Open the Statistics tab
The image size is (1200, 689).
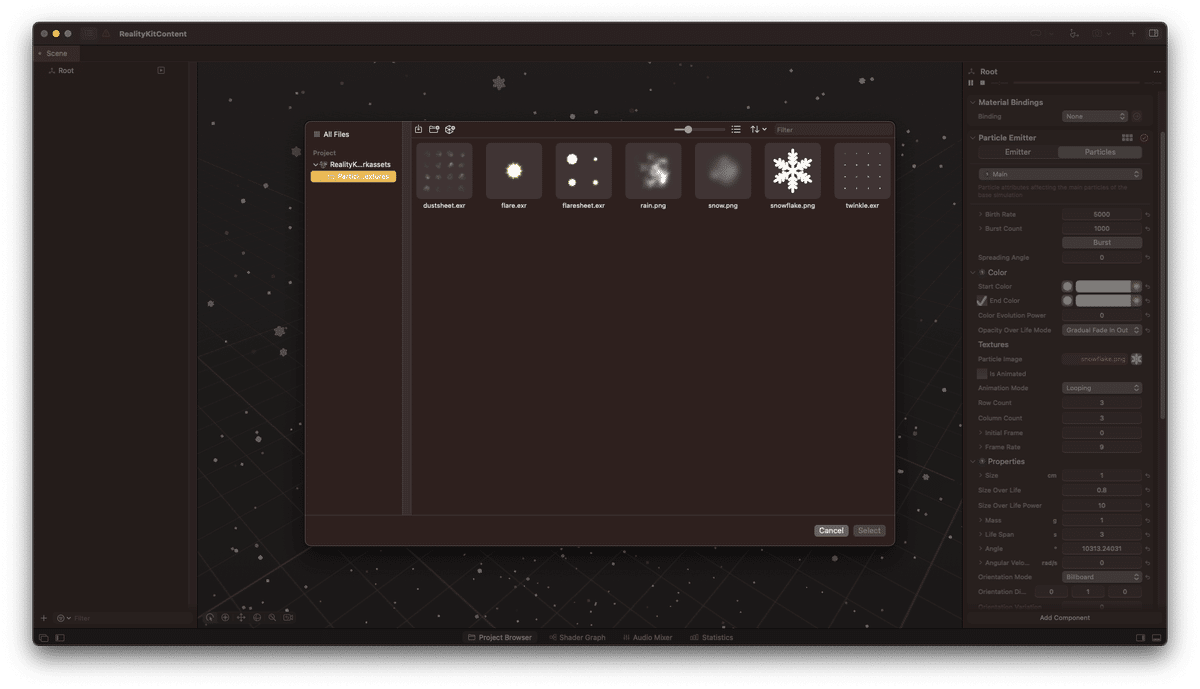click(711, 637)
